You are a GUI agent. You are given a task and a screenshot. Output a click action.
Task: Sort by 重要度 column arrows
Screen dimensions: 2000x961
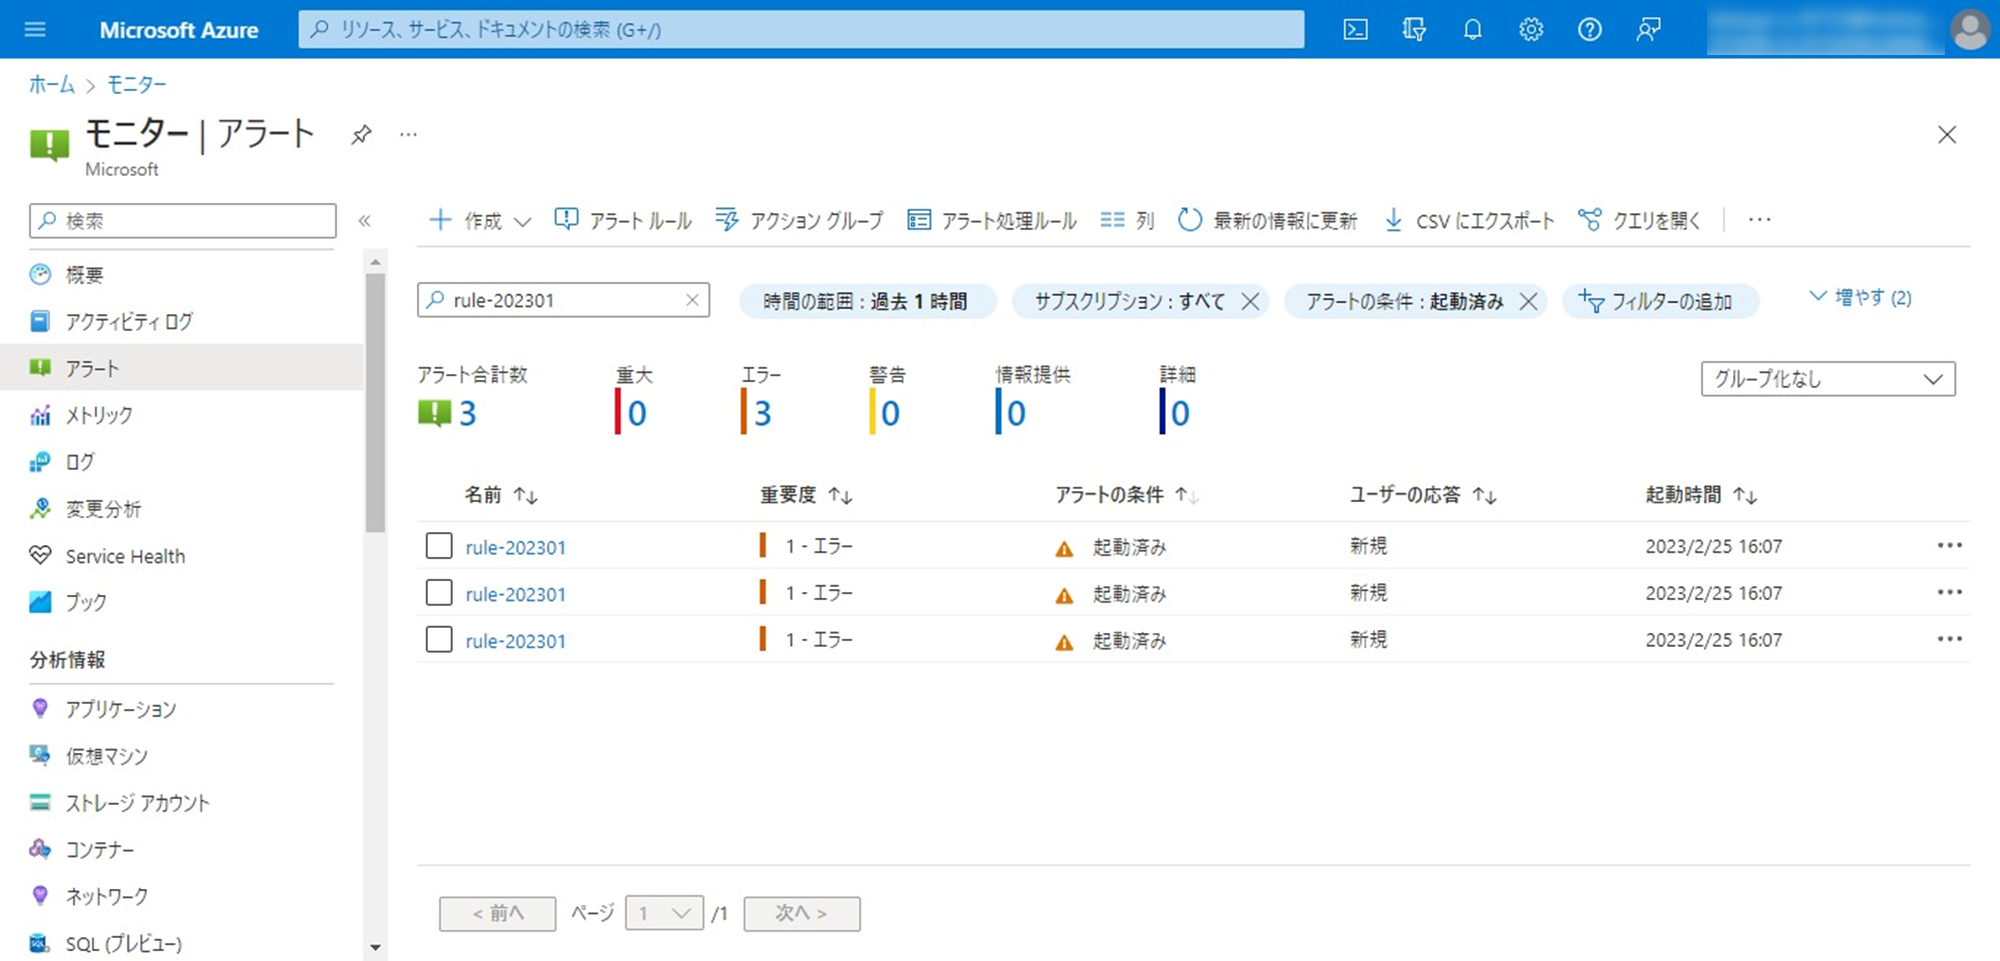tap(841, 496)
